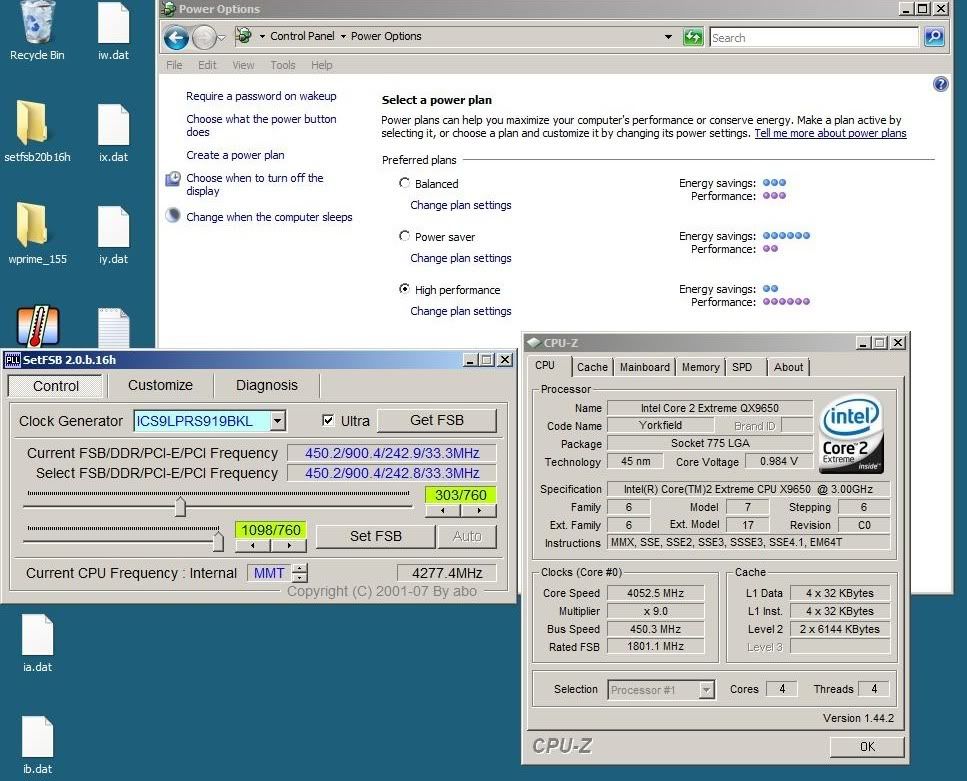Viewport: 967px width, 781px height.
Task: Switch to the Diagnosis tab in SetFSB
Action: pos(266,385)
